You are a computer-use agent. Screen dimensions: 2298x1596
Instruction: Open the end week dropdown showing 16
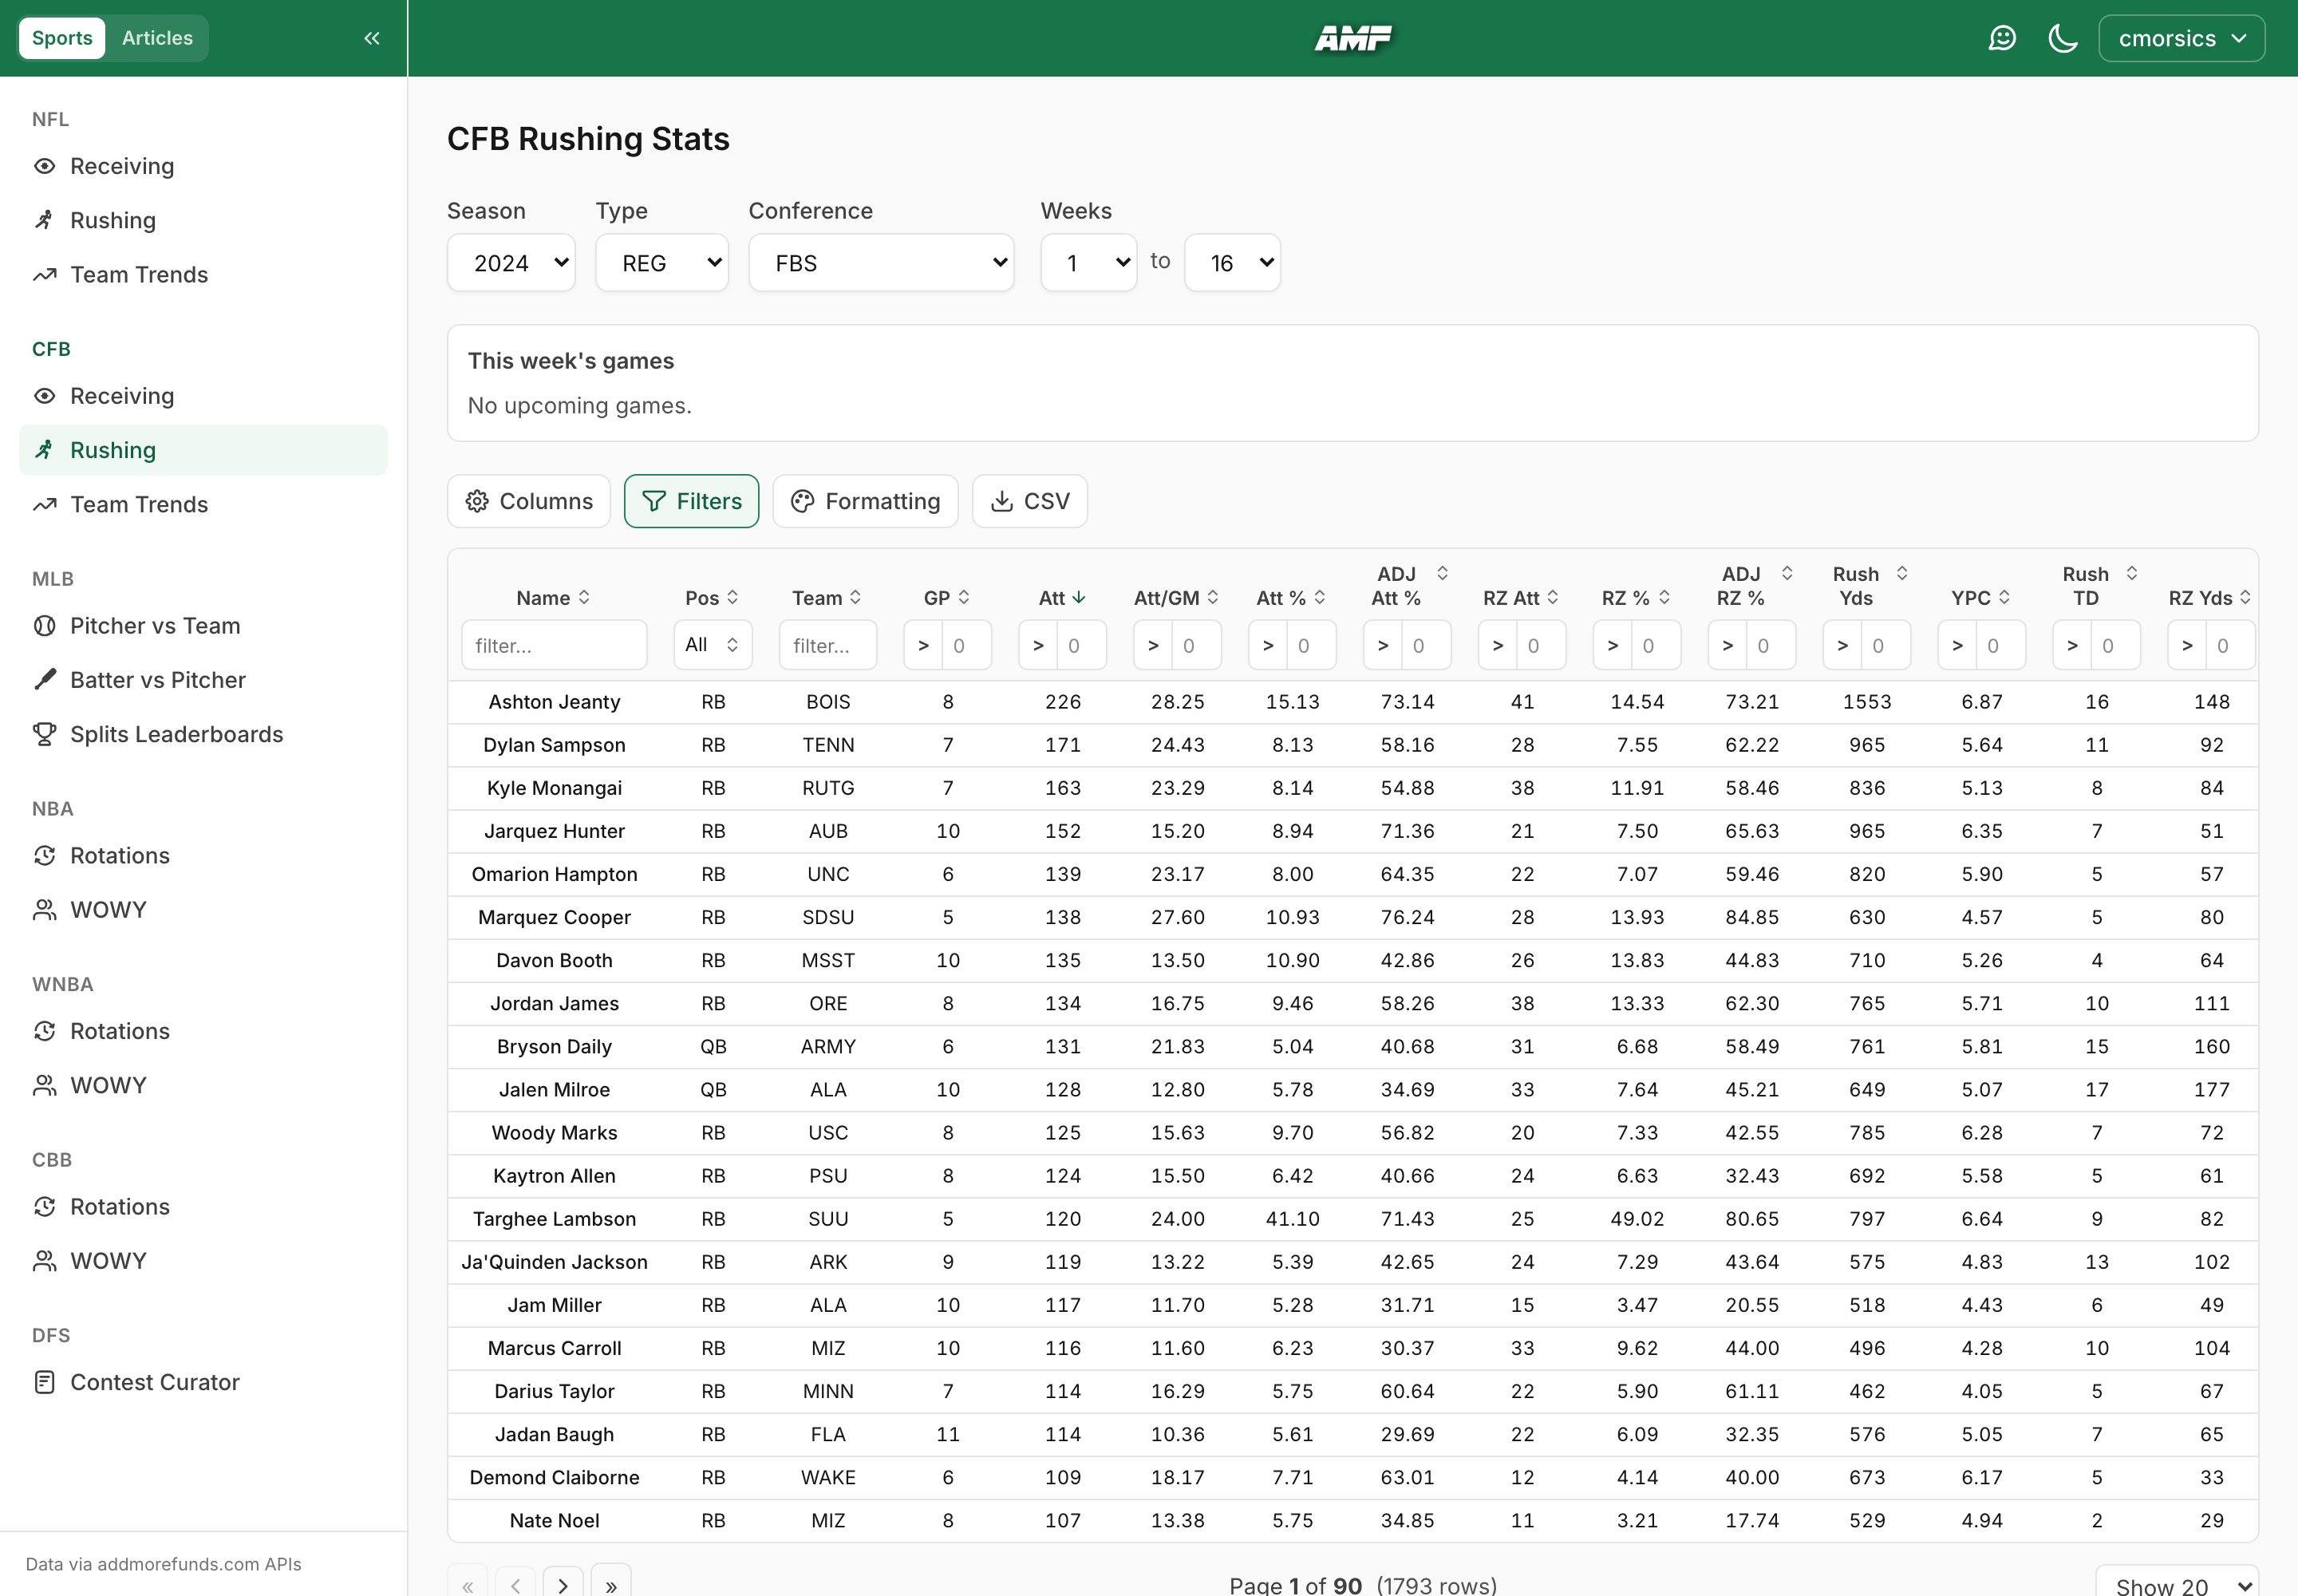point(1232,263)
